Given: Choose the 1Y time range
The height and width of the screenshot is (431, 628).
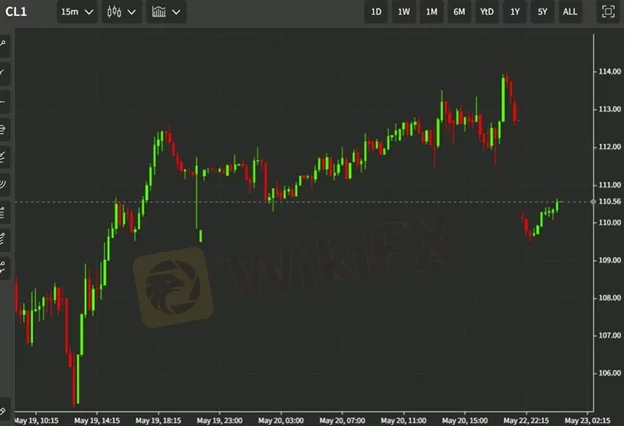Looking at the screenshot, I should 515,12.
